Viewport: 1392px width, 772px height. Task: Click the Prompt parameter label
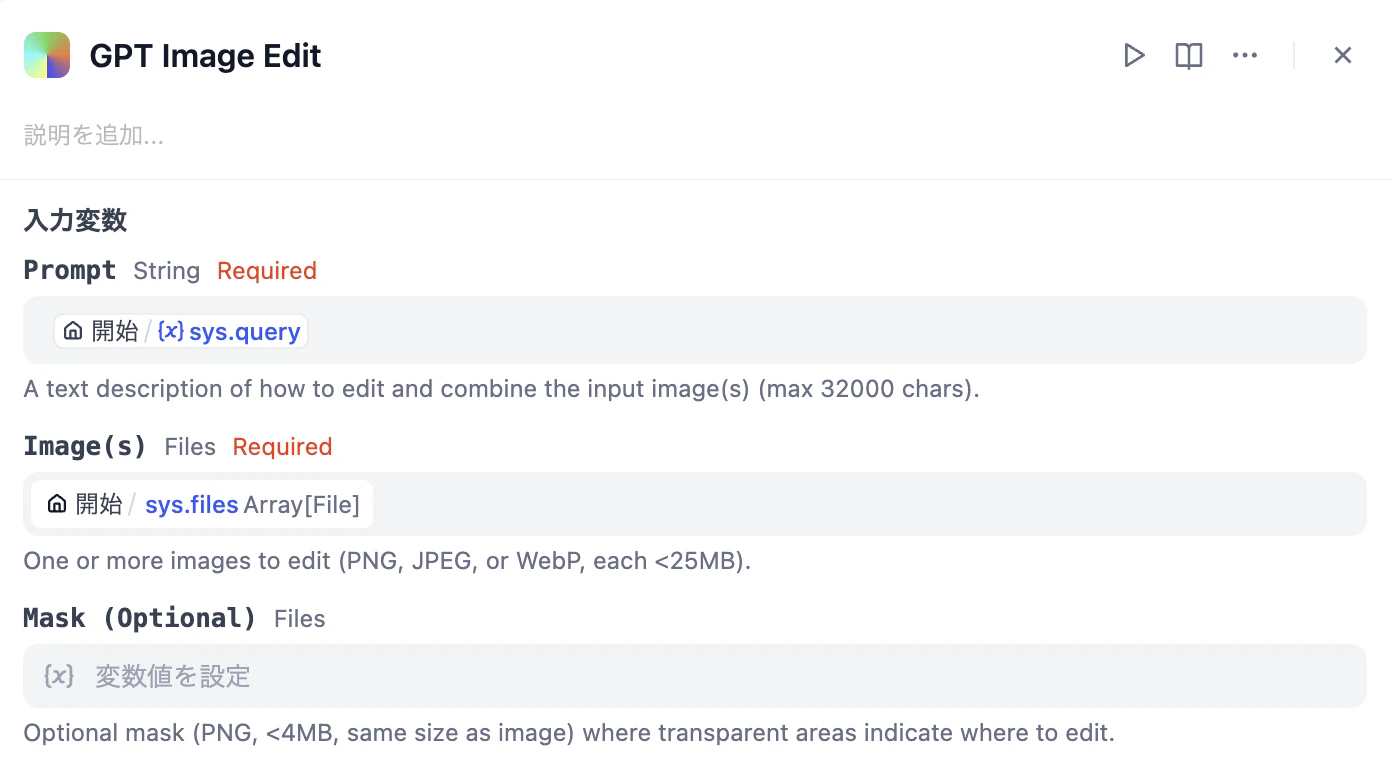[70, 270]
